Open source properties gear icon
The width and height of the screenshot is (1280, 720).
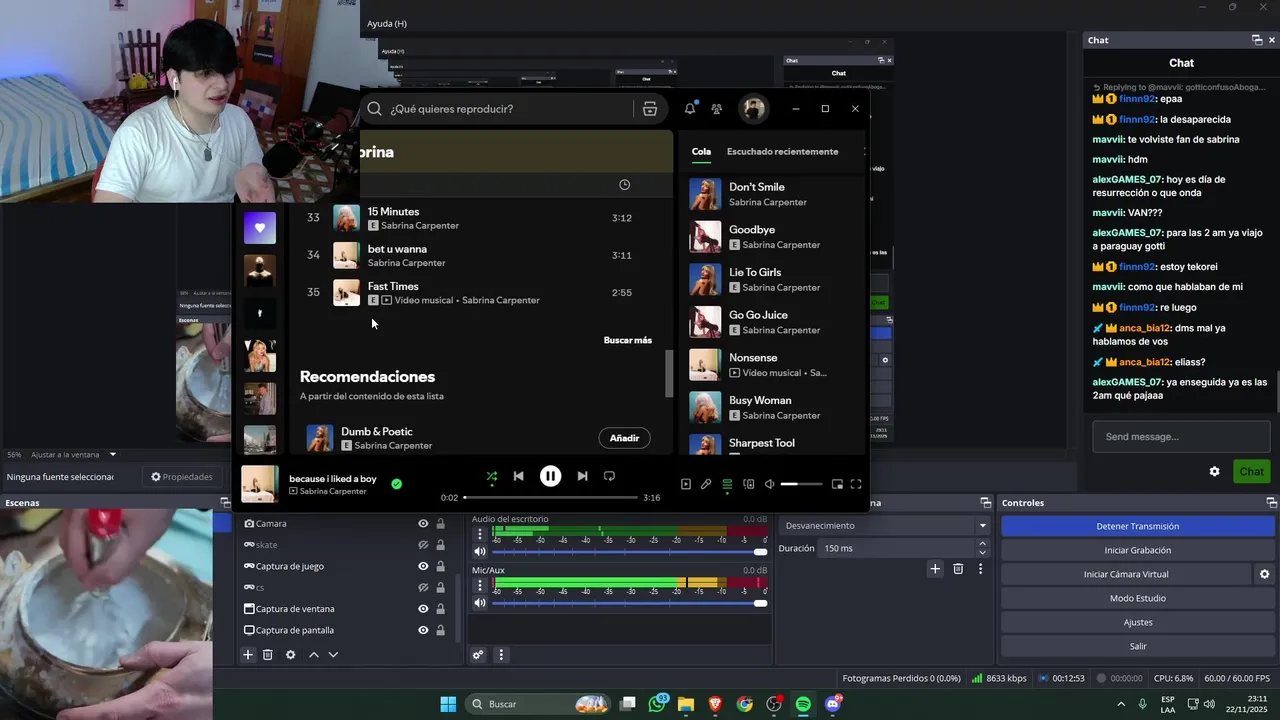pyautogui.click(x=291, y=655)
